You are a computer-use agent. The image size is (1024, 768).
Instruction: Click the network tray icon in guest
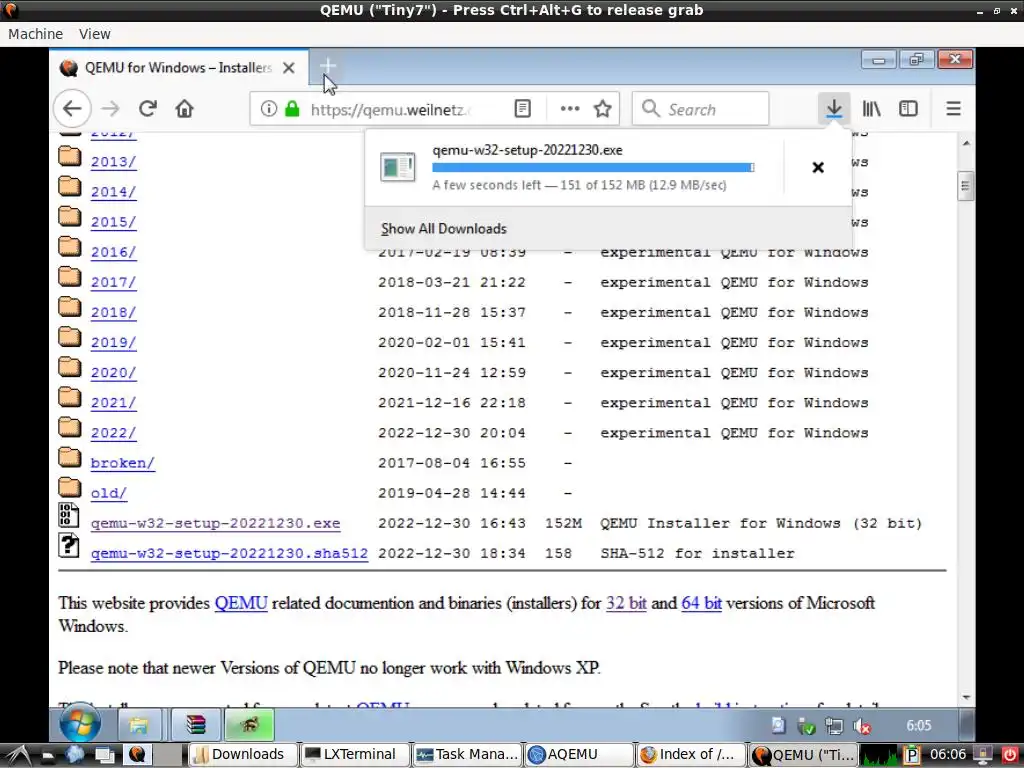coord(834,726)
